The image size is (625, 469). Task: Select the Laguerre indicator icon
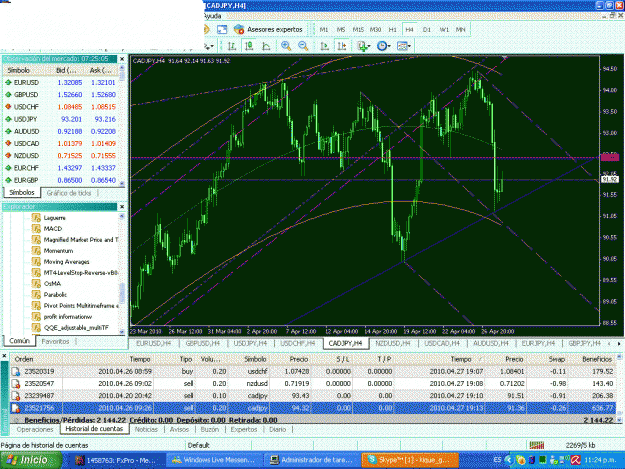[36, 218]
